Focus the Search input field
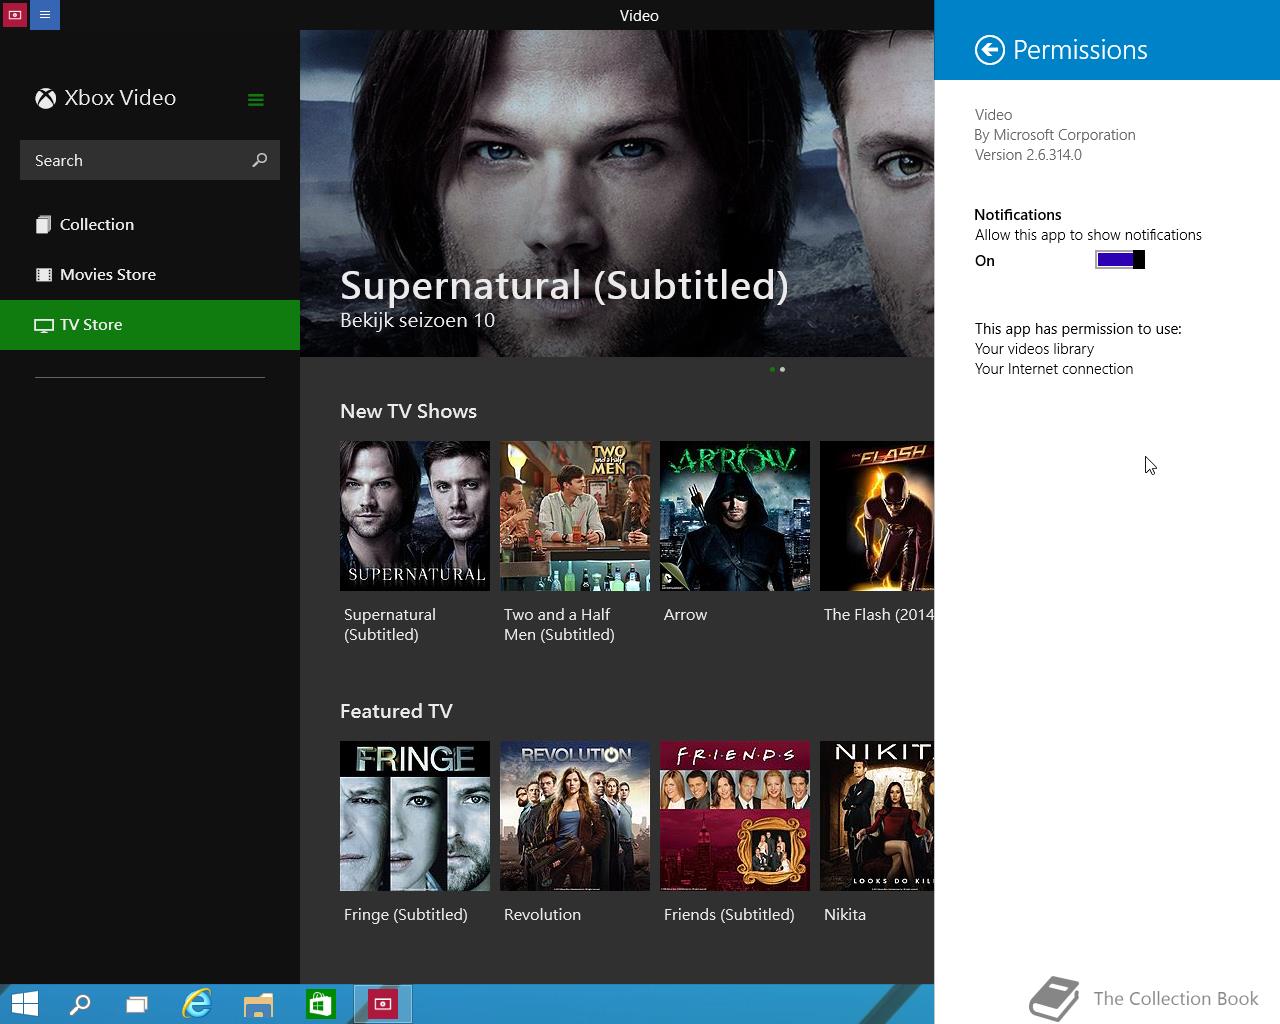1280x1024 pixels. click(x=150, y=160)
